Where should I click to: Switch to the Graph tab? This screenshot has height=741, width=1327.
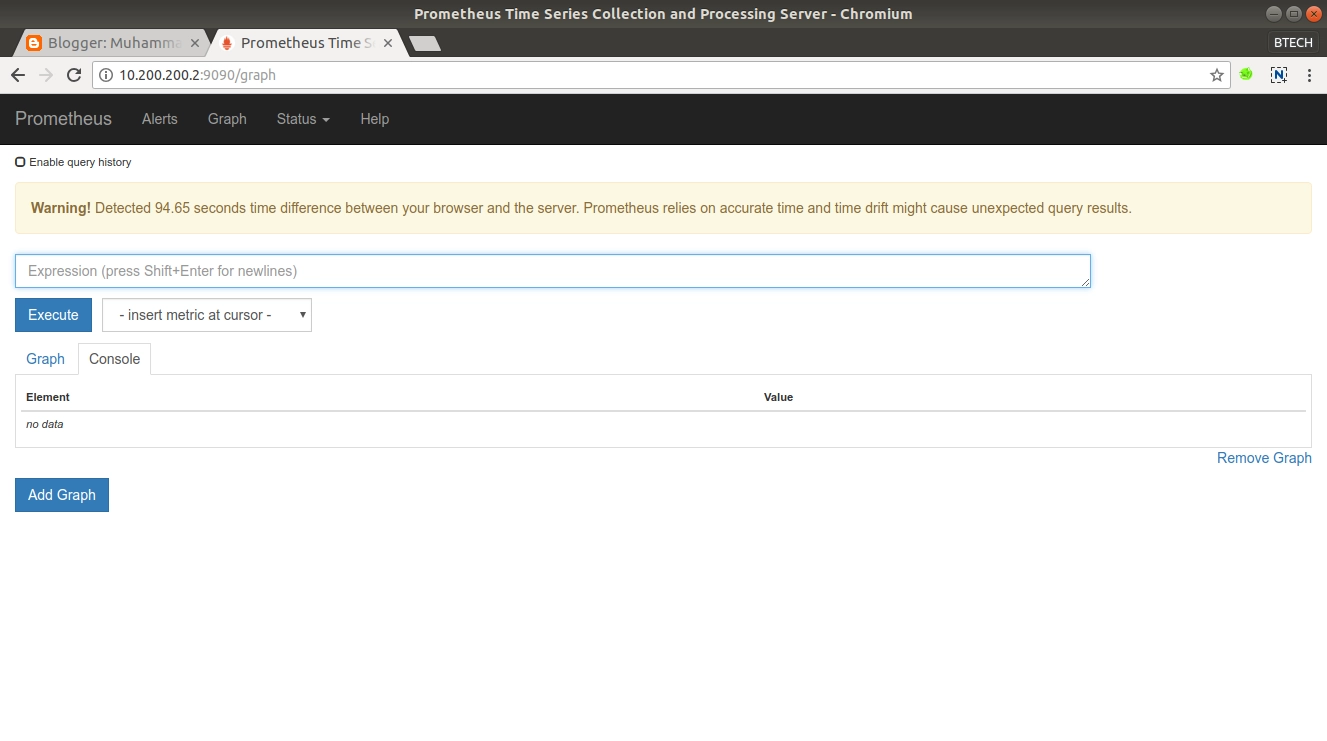click(x=45, y=359)
